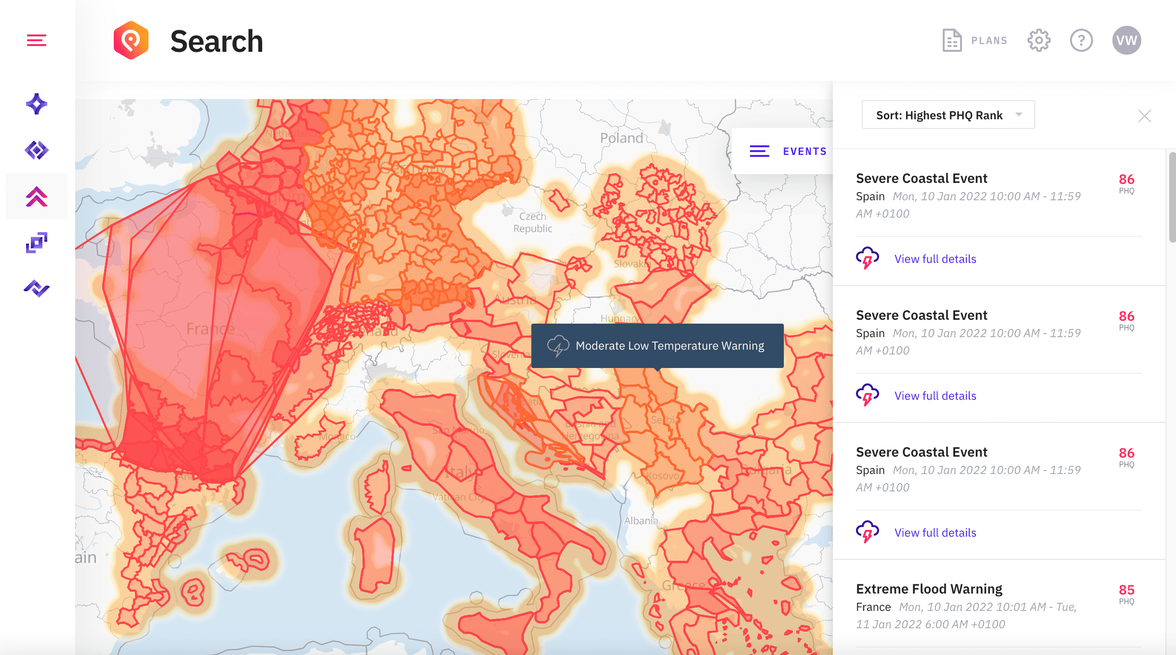
Task: Click the PHQ lightning icon beside first Severe Coastal Event
Action: click(x=867, y=258)
